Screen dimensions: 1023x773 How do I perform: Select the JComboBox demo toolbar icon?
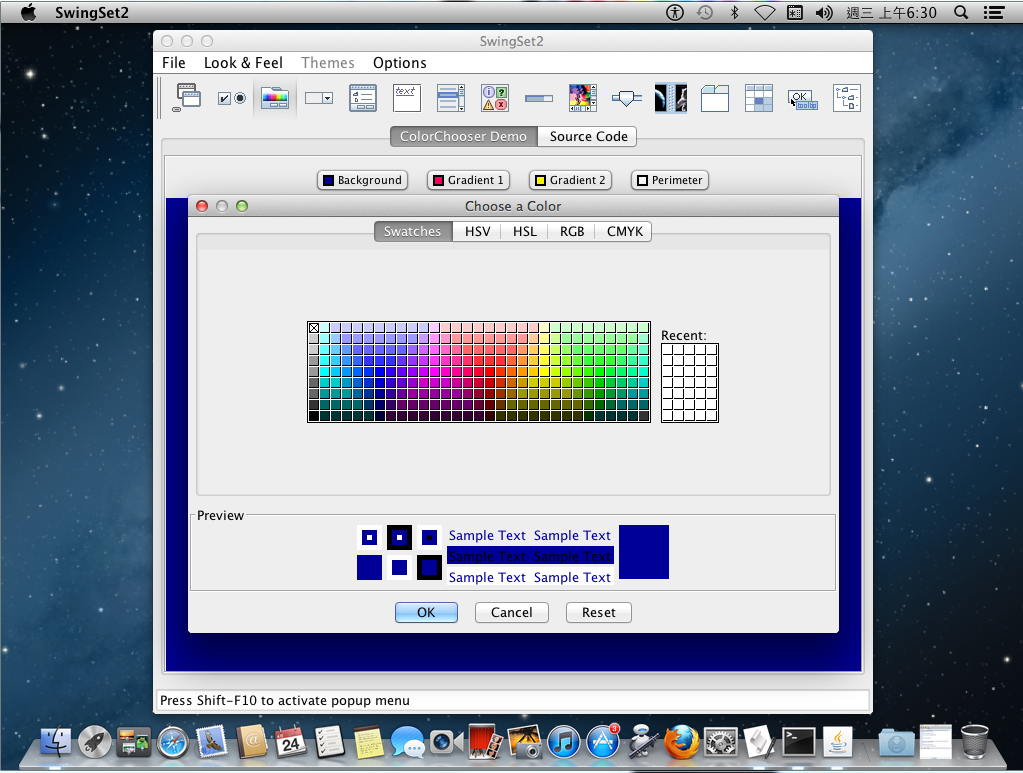[x=319, y=98]
